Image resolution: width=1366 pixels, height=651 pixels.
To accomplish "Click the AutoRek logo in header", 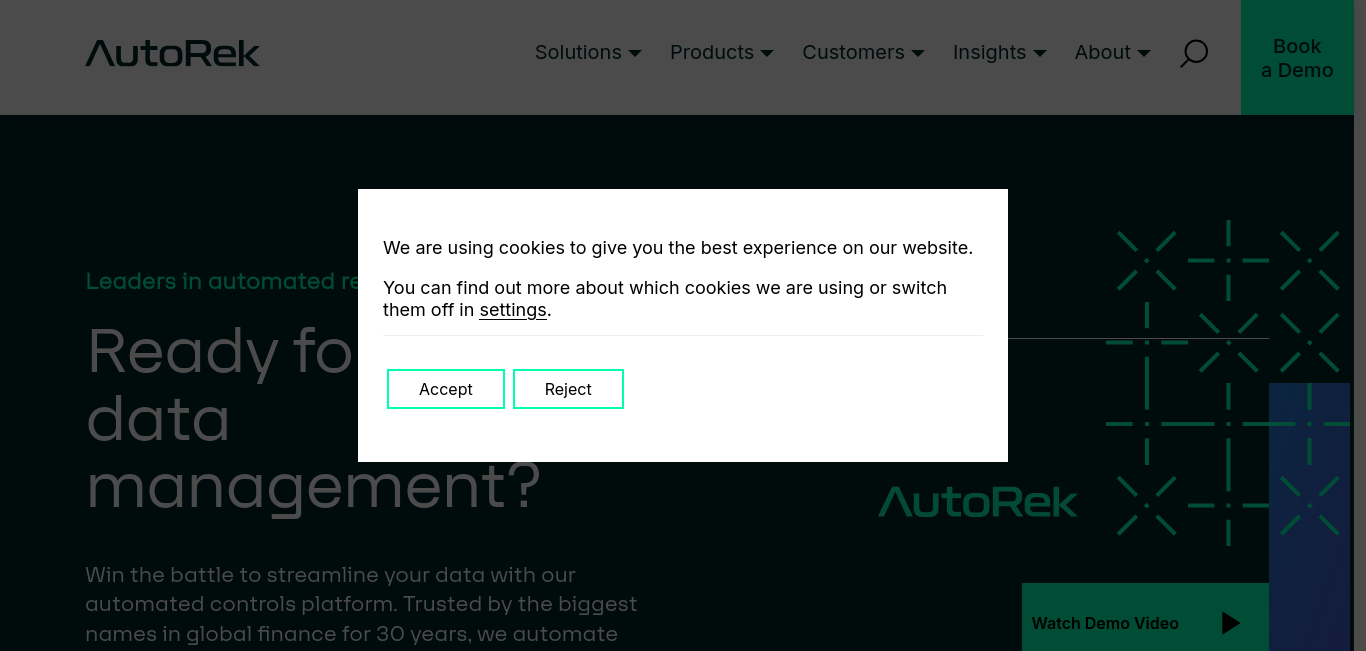I will click(x=172, y=53).
